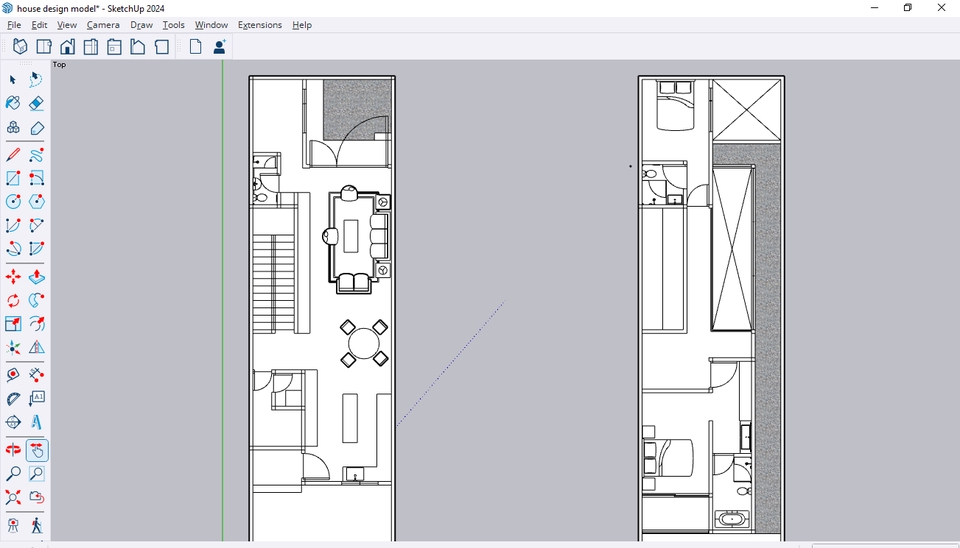Click the round dining table in floor plan
Viewport: 960px width, 548px height.
pos(364,343)
